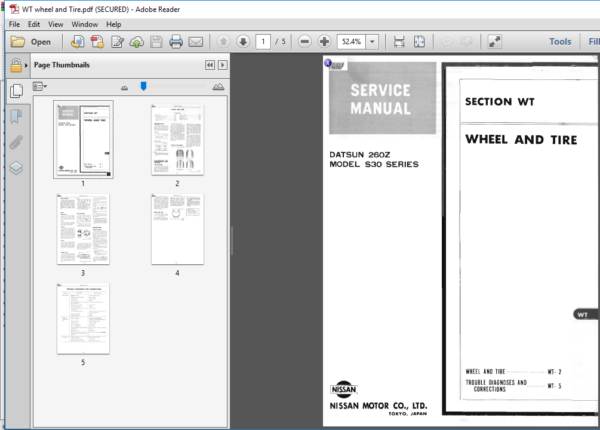Click the 'WHEEL AND TIRE' heading in document
Screen dimensions: 600x430
521,140
